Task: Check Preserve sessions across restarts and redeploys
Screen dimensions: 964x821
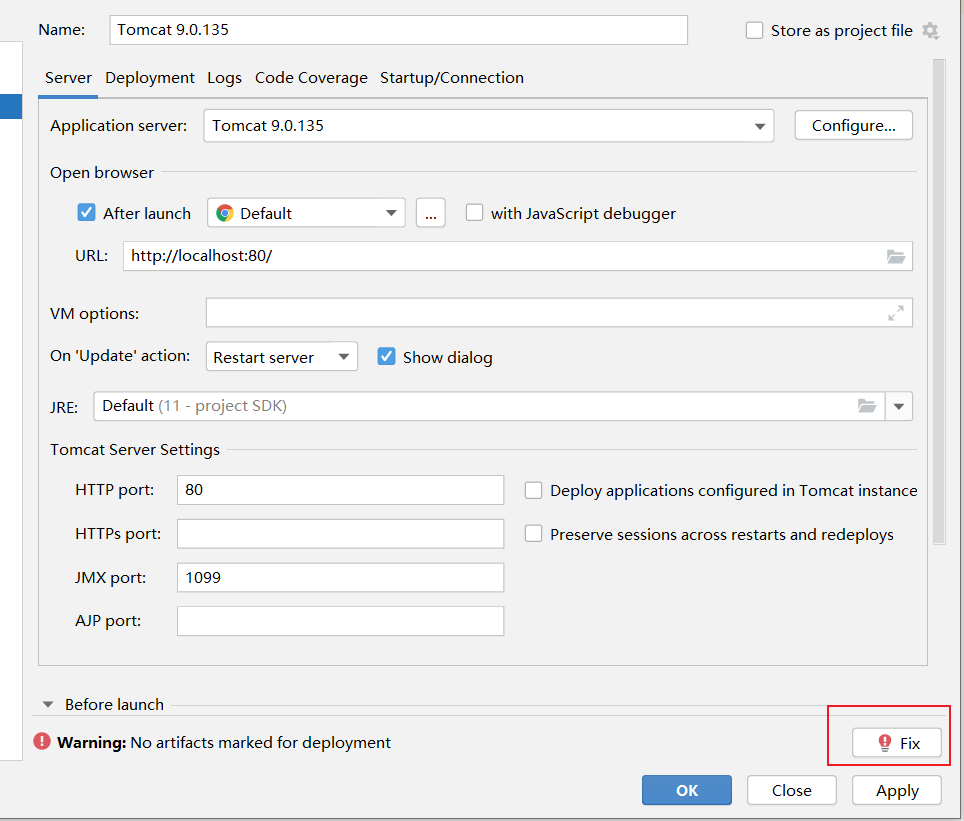Action: click(533, 534)
